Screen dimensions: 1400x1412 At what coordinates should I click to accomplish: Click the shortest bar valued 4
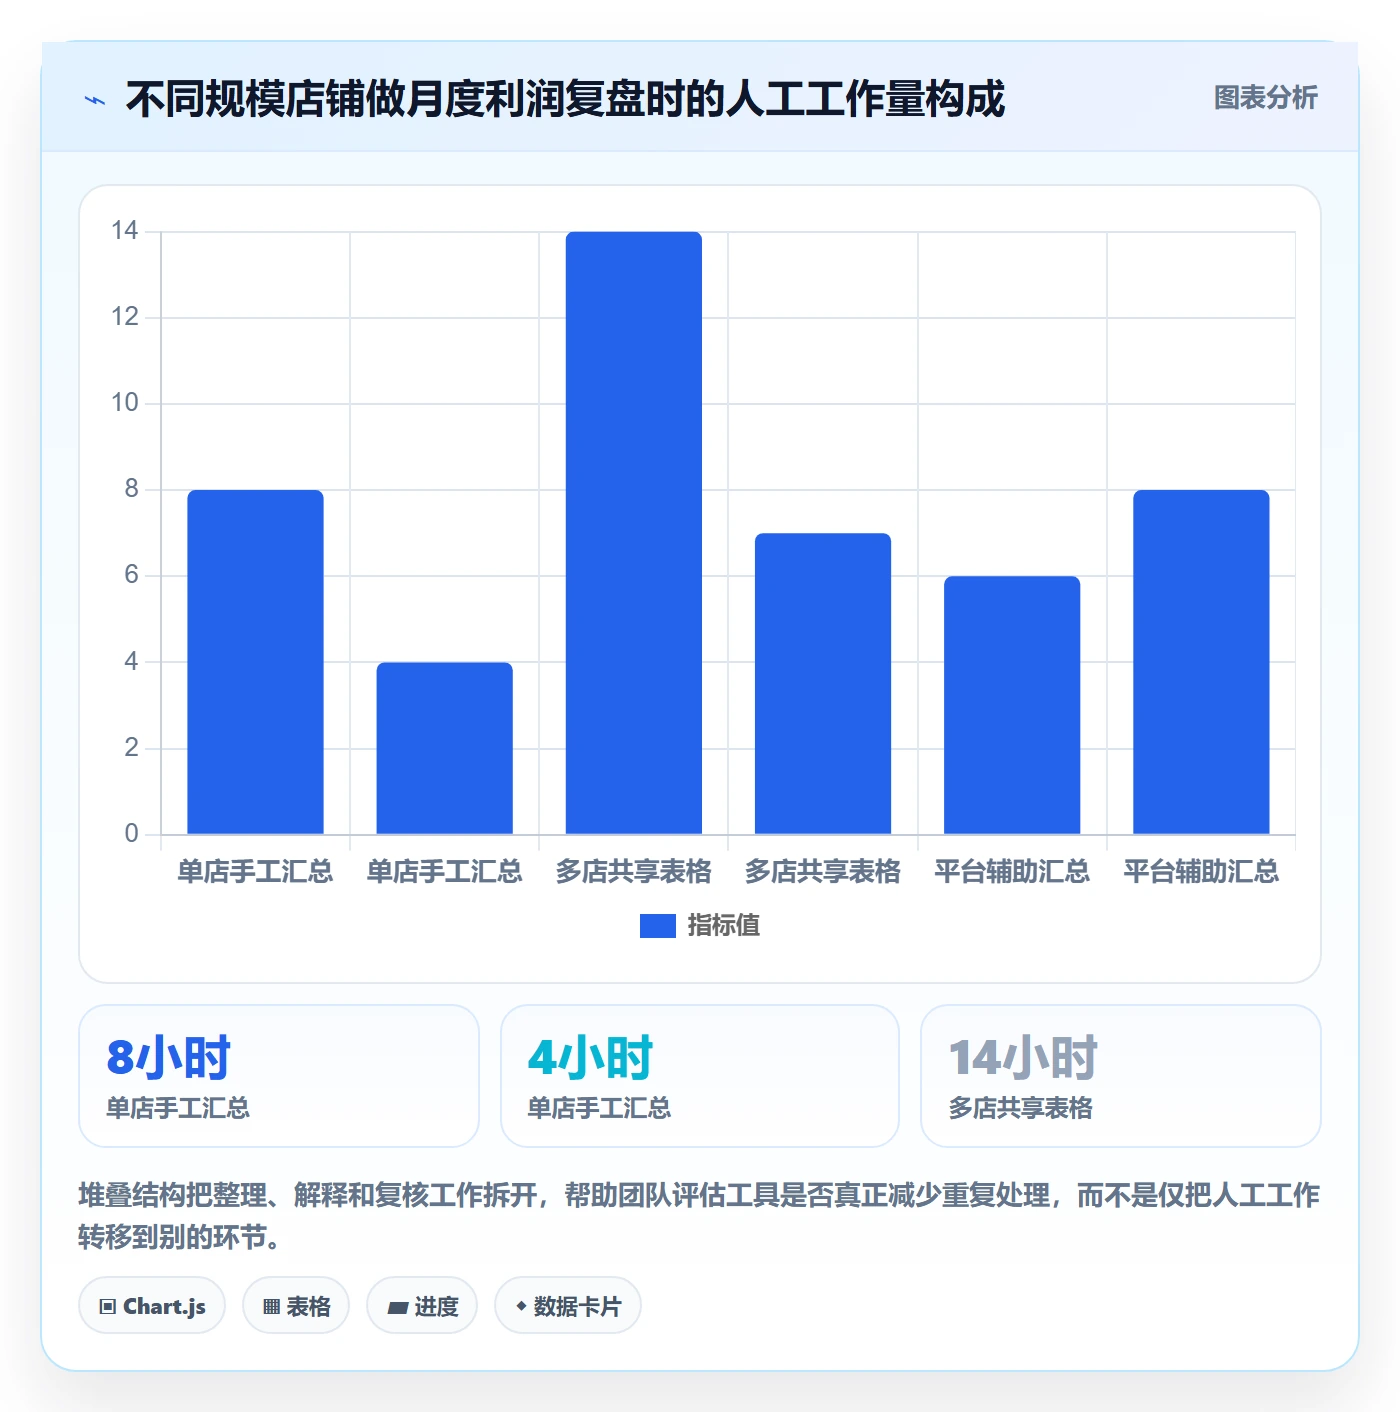coord(445,748)
